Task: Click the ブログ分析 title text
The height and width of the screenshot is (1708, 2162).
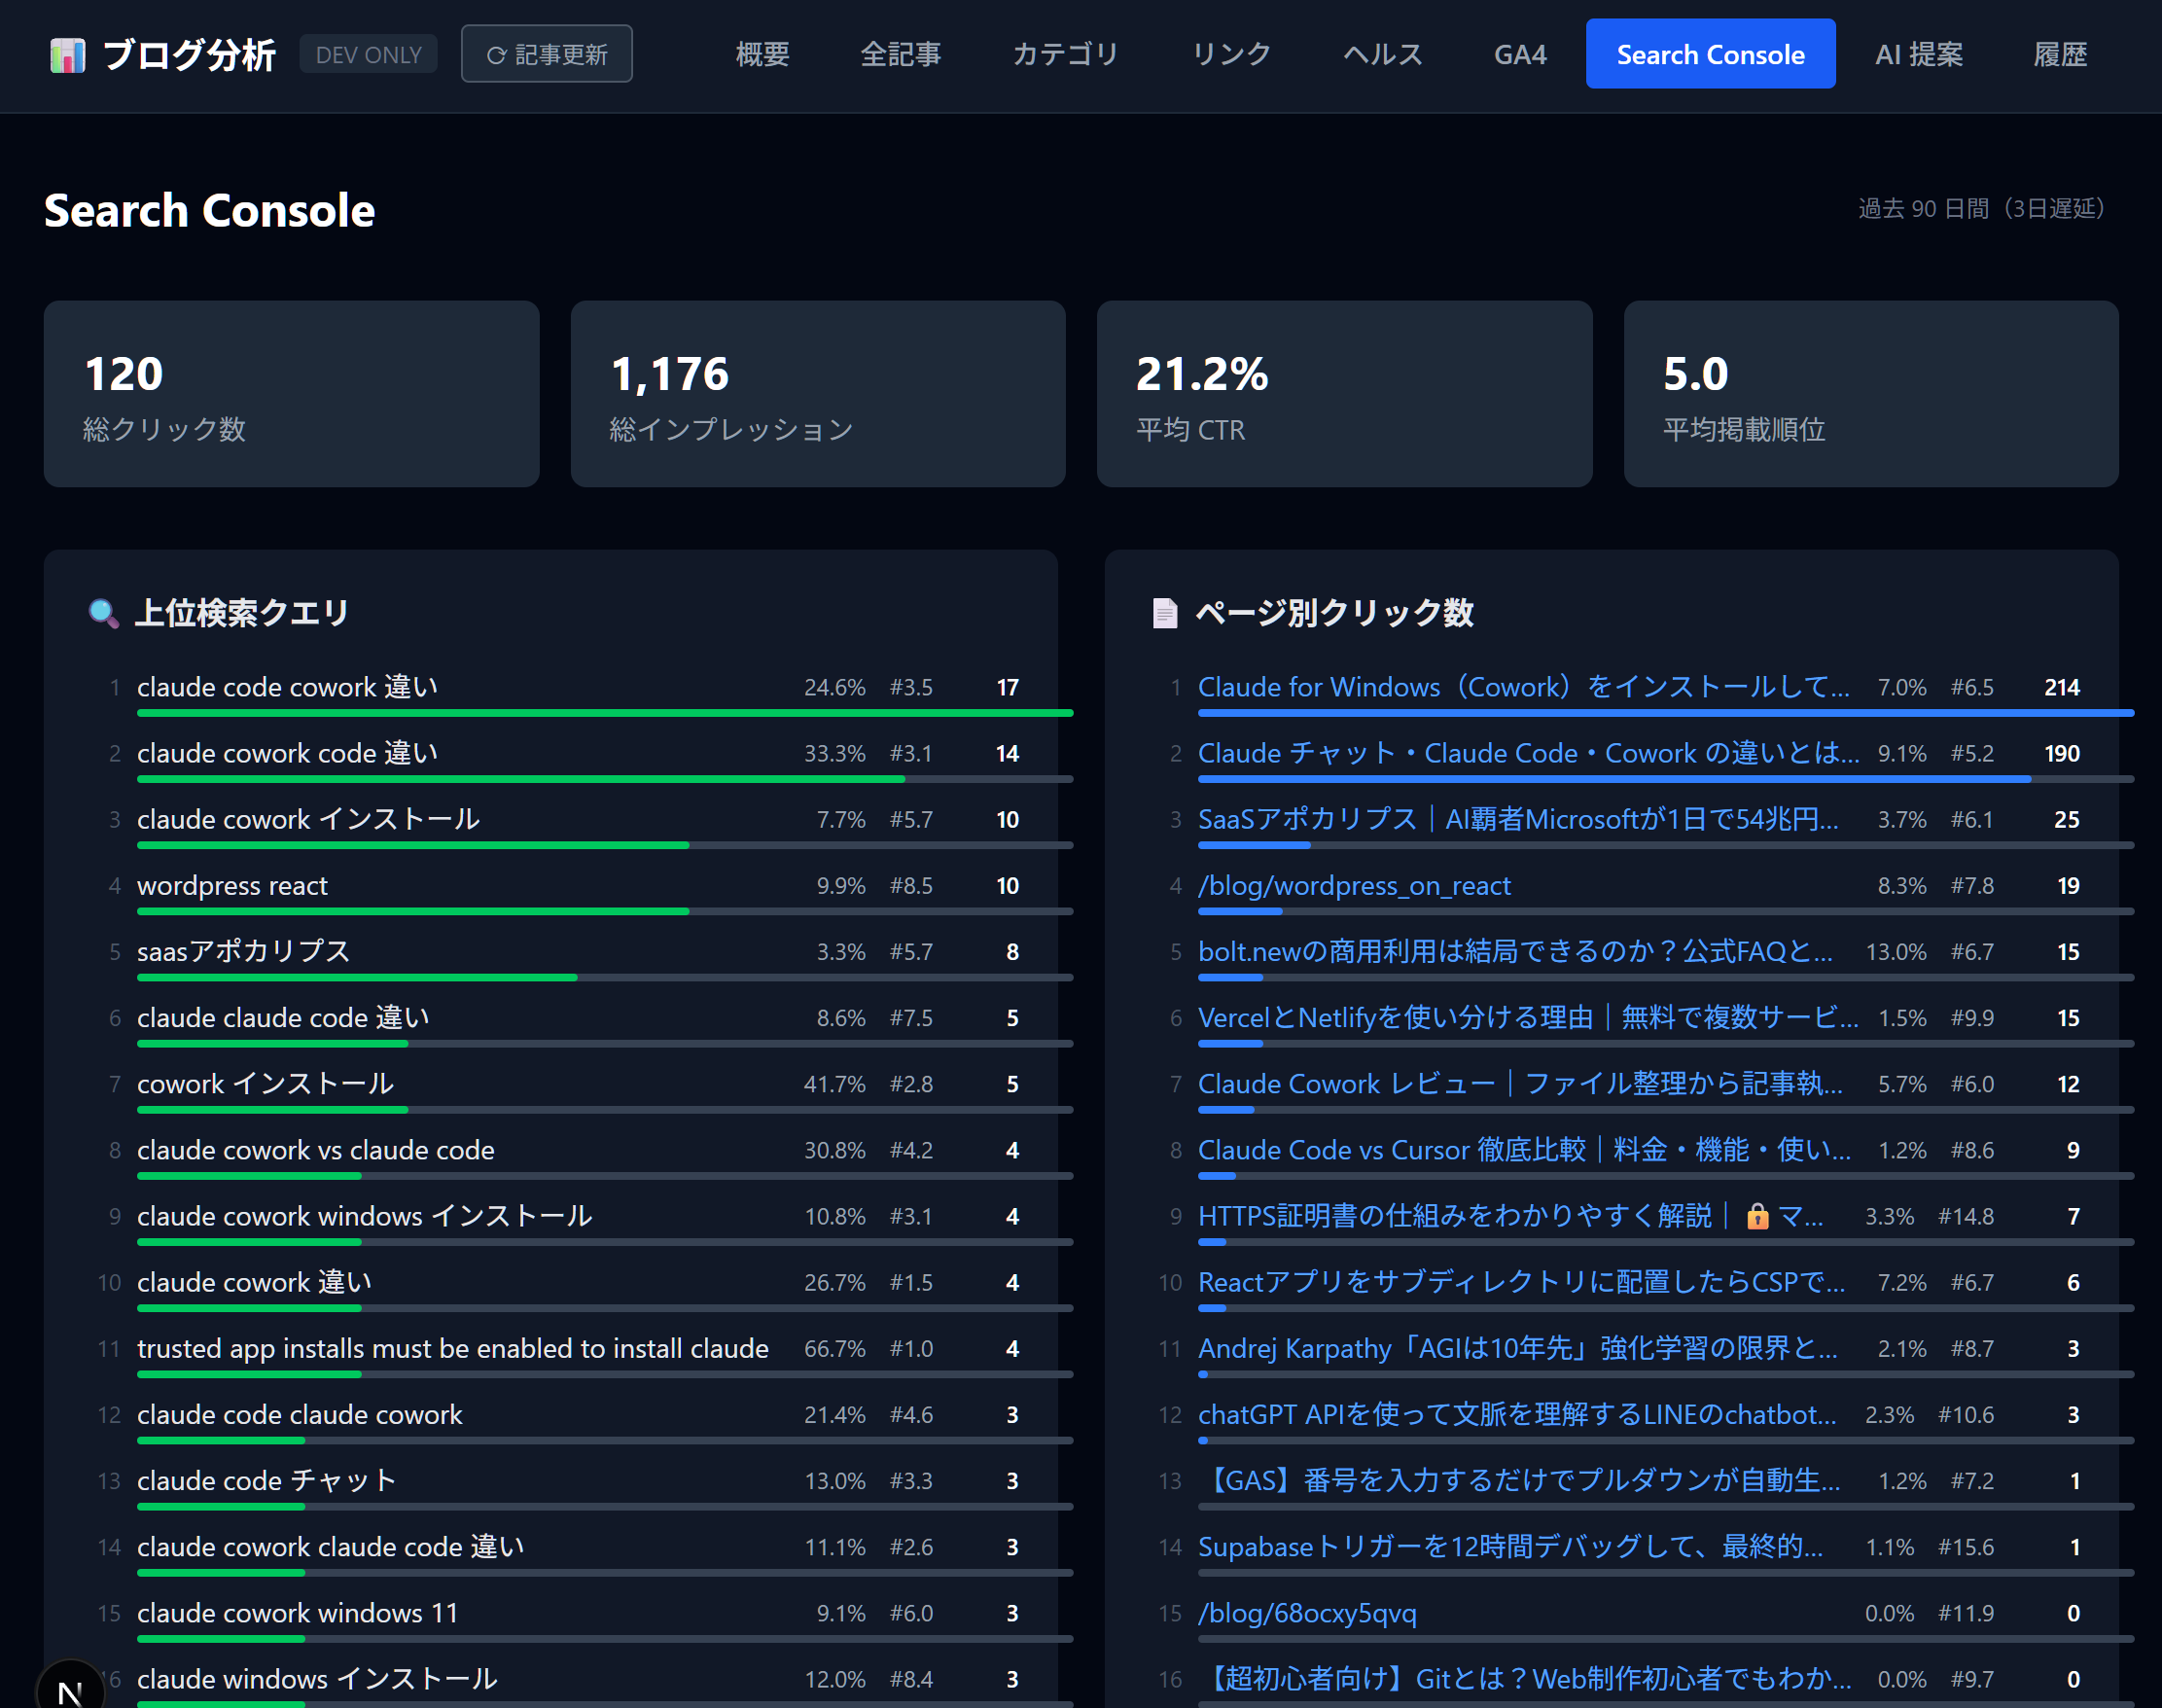Action: tap(189, 55)
